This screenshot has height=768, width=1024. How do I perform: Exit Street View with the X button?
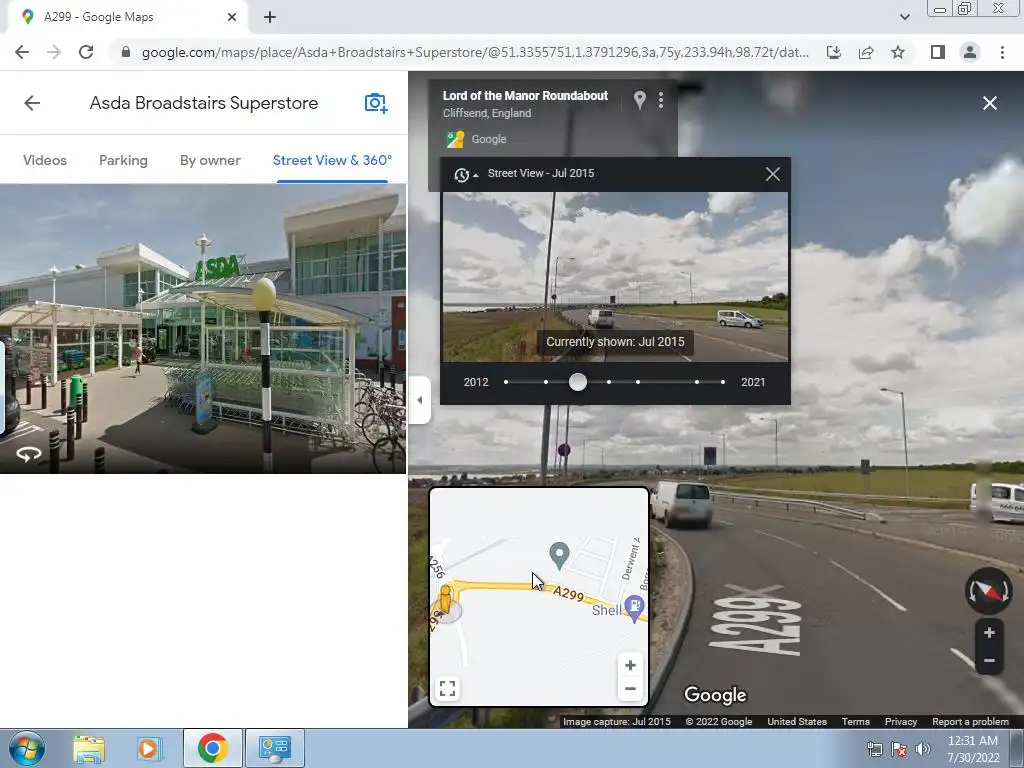pyautogui.click(x=989, y=103)
